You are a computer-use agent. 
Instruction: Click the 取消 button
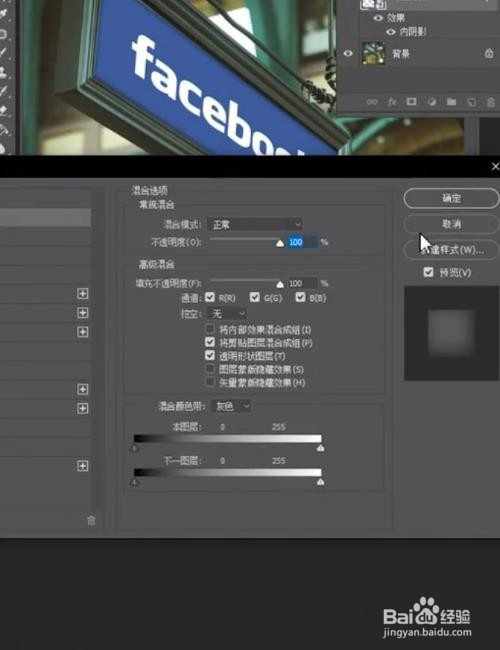click(x=451, y=224)
